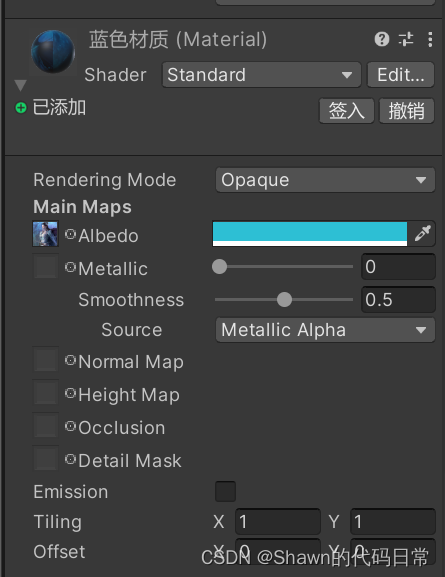Open the Height Map texture picker circle

coord(70,393)
